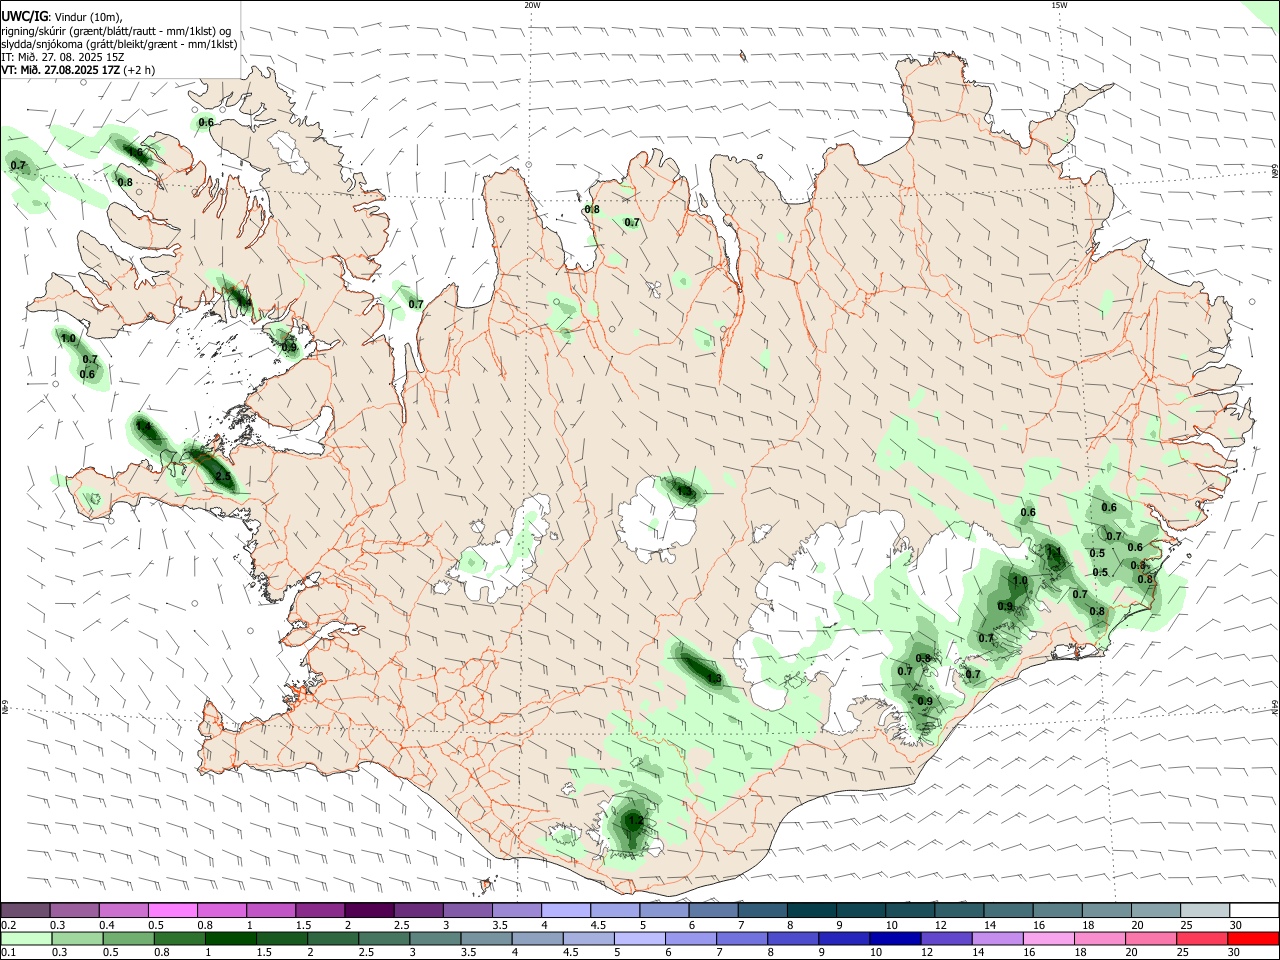
Task: Click the lower-scale 1 darkest green swatch
Action: (x=231, y=939)
